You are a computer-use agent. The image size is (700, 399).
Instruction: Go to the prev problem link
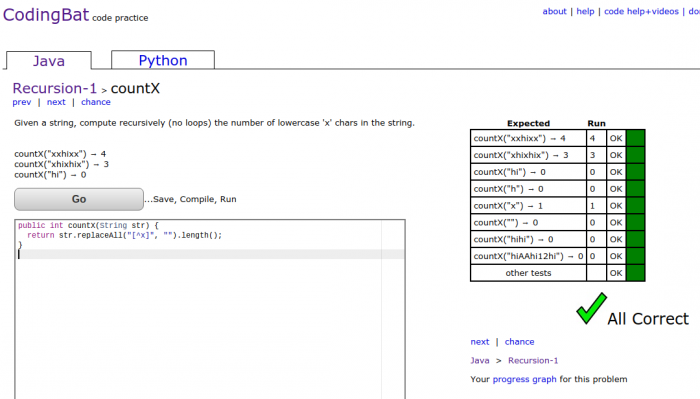[22, 102]
